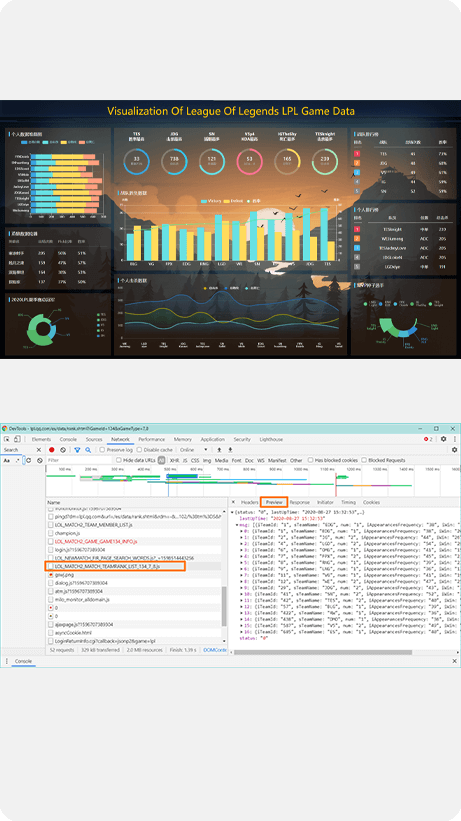Activate the inspect element picker icon

6,439
